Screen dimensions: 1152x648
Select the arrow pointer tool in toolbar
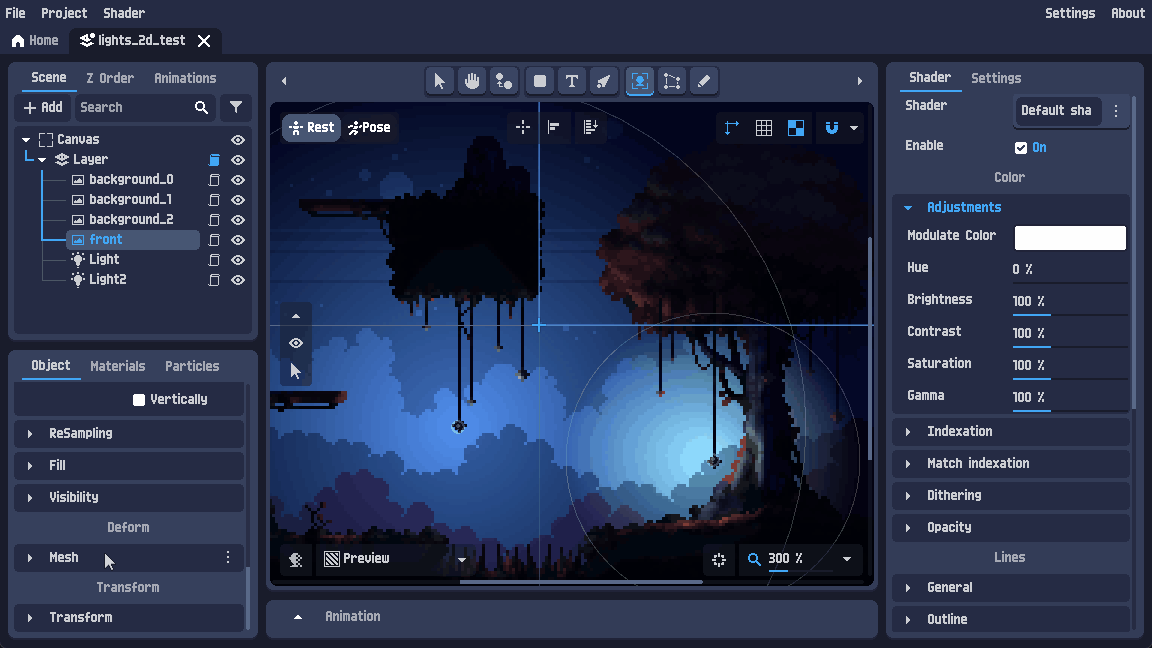point(439,81)
